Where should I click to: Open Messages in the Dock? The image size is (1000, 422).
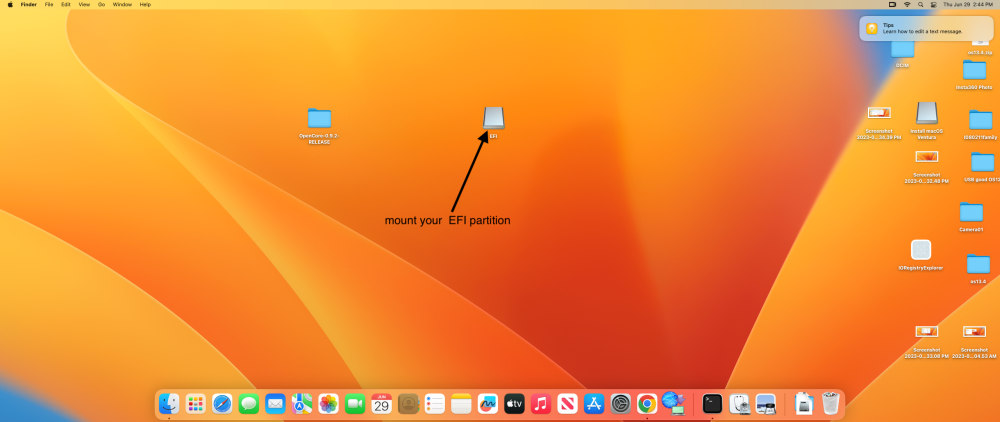[249, 404]
